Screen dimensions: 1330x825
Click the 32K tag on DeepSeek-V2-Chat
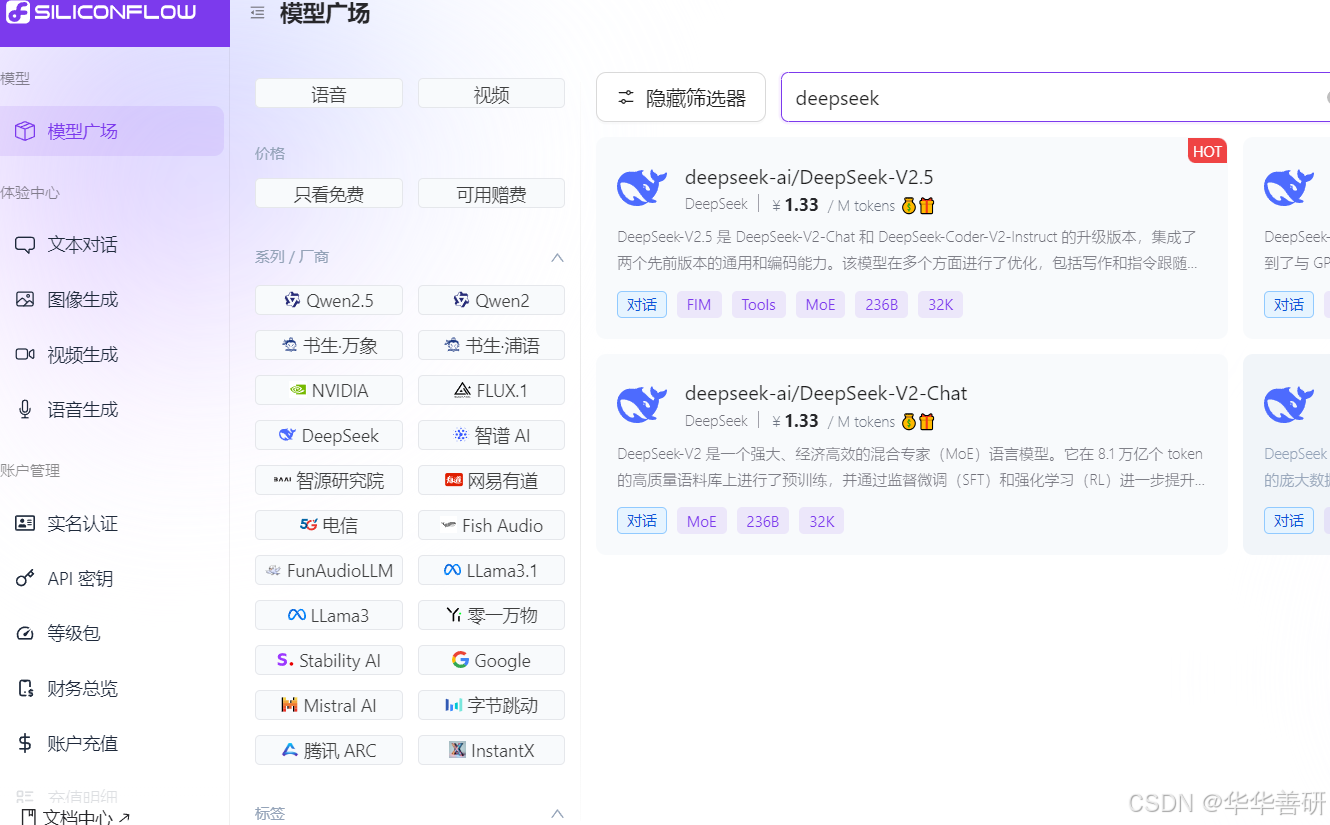[821, 520]
